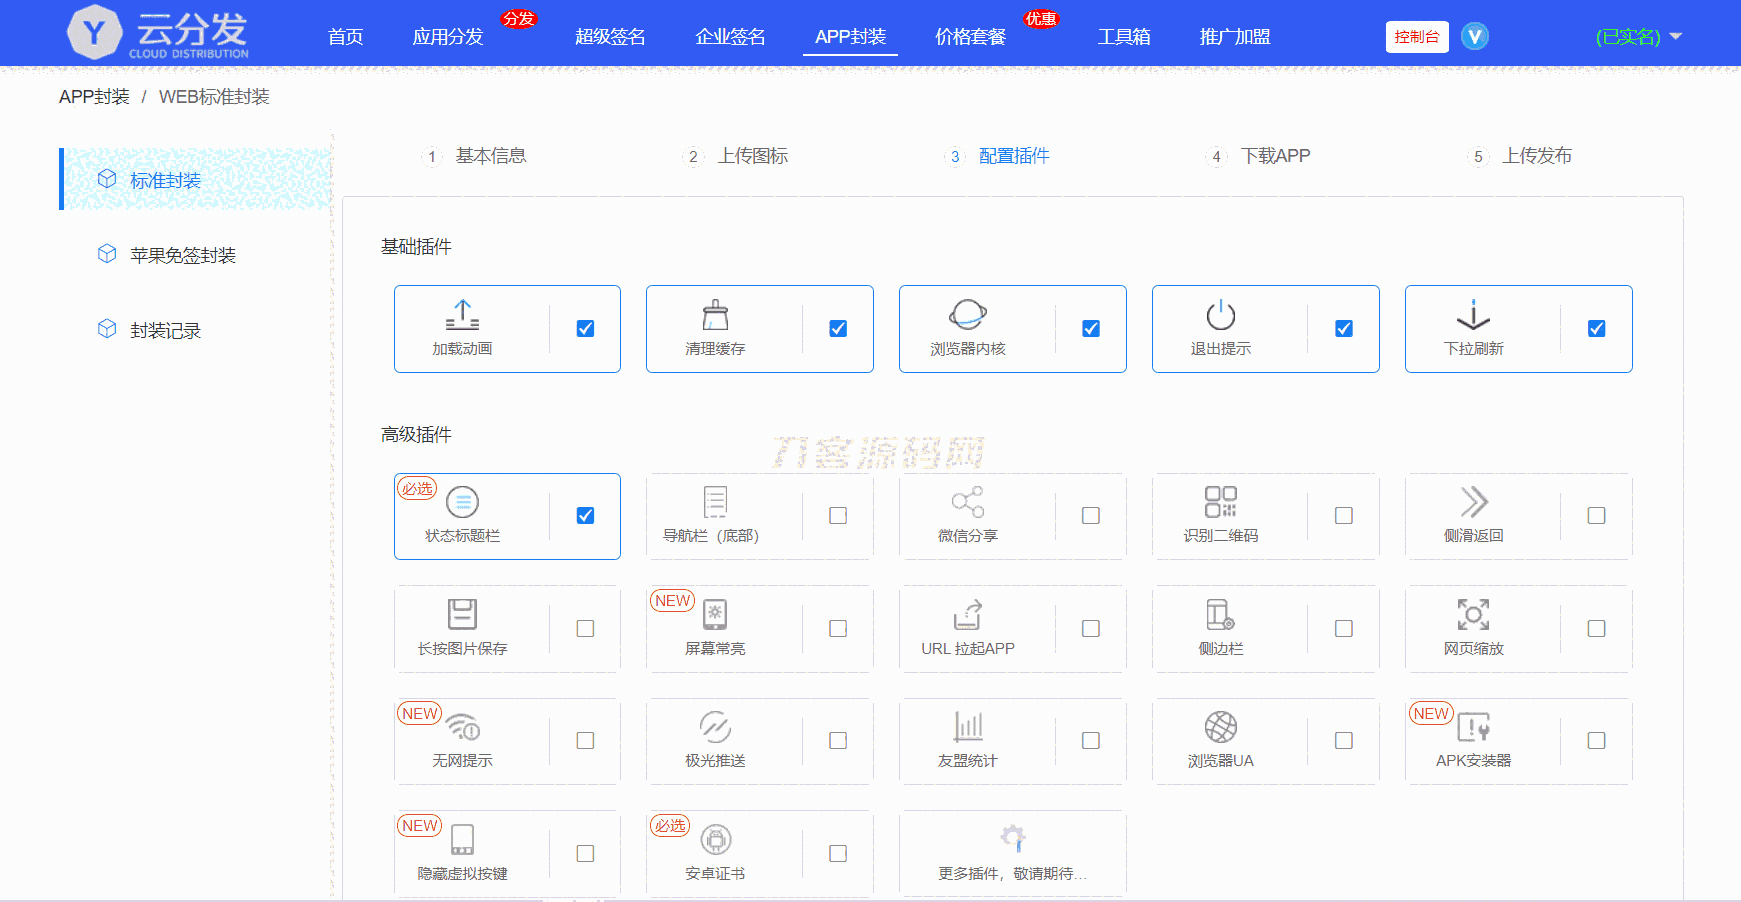Uncheck the 浏览器内核 checkbox
Screen dimensions: 1741x902
tap(1091, 328)
